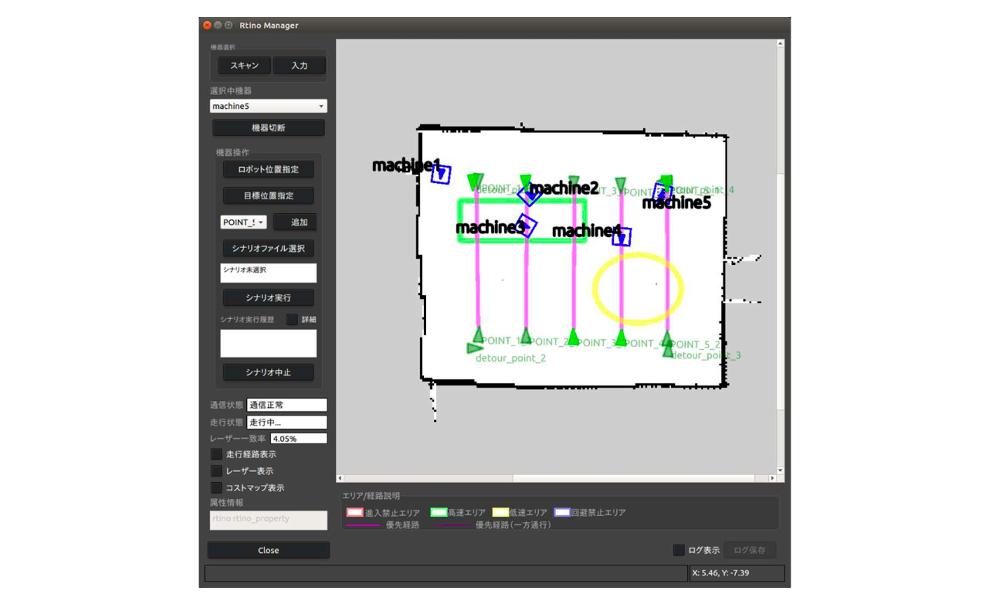Click the Close button

(268, 550)
